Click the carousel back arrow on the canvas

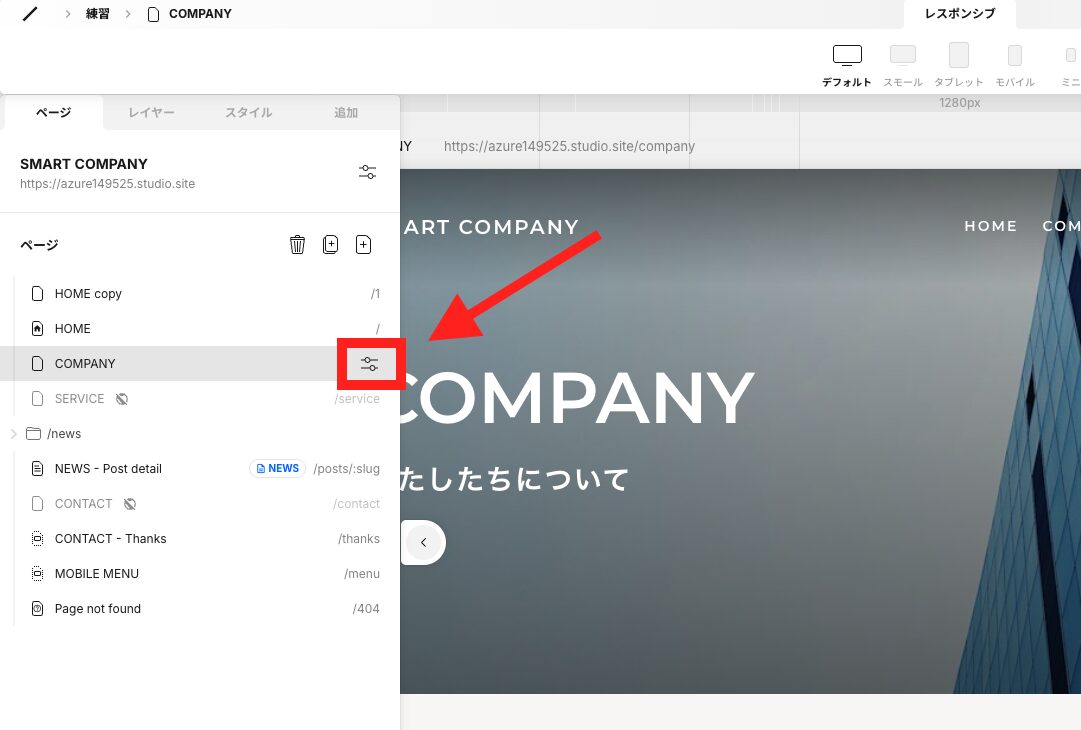tap(423, 542)
